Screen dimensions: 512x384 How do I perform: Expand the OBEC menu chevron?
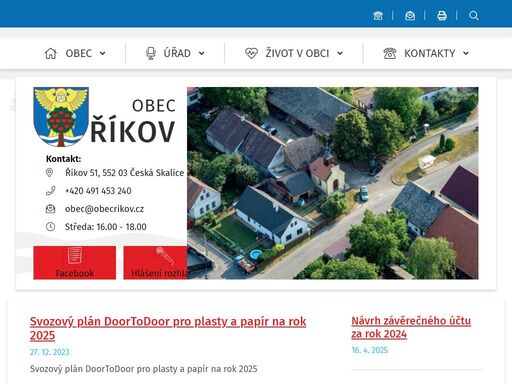(x=103, y=53)
